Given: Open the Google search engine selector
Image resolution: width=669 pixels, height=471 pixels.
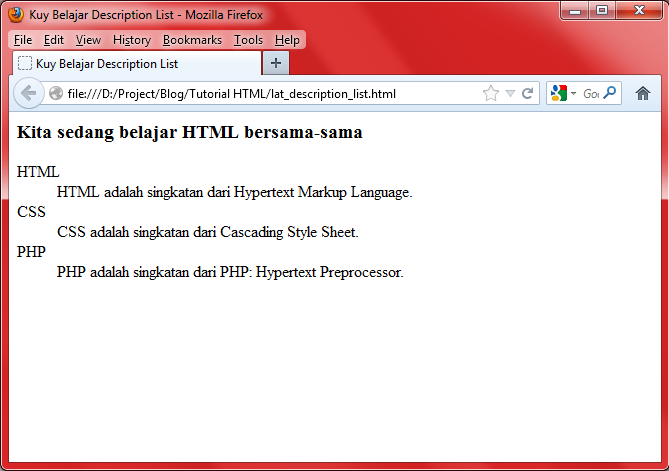Looking at the screenshot, I should (563, 93).
